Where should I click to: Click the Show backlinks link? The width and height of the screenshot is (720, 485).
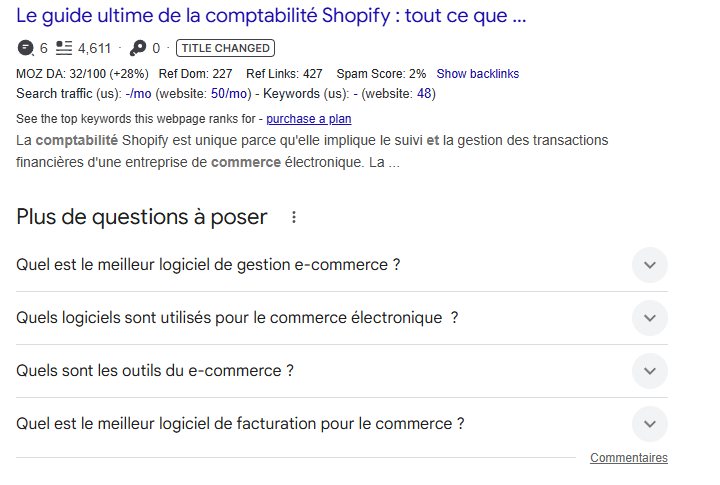click(x=478, y=74)
